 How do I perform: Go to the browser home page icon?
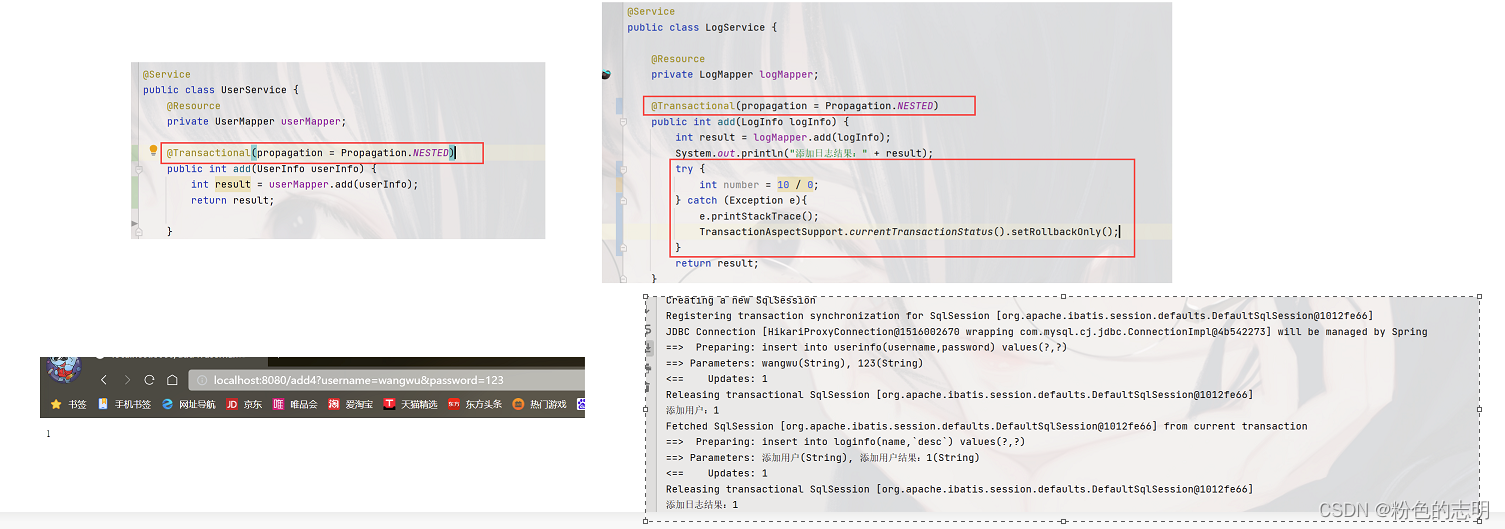(172, 380)
